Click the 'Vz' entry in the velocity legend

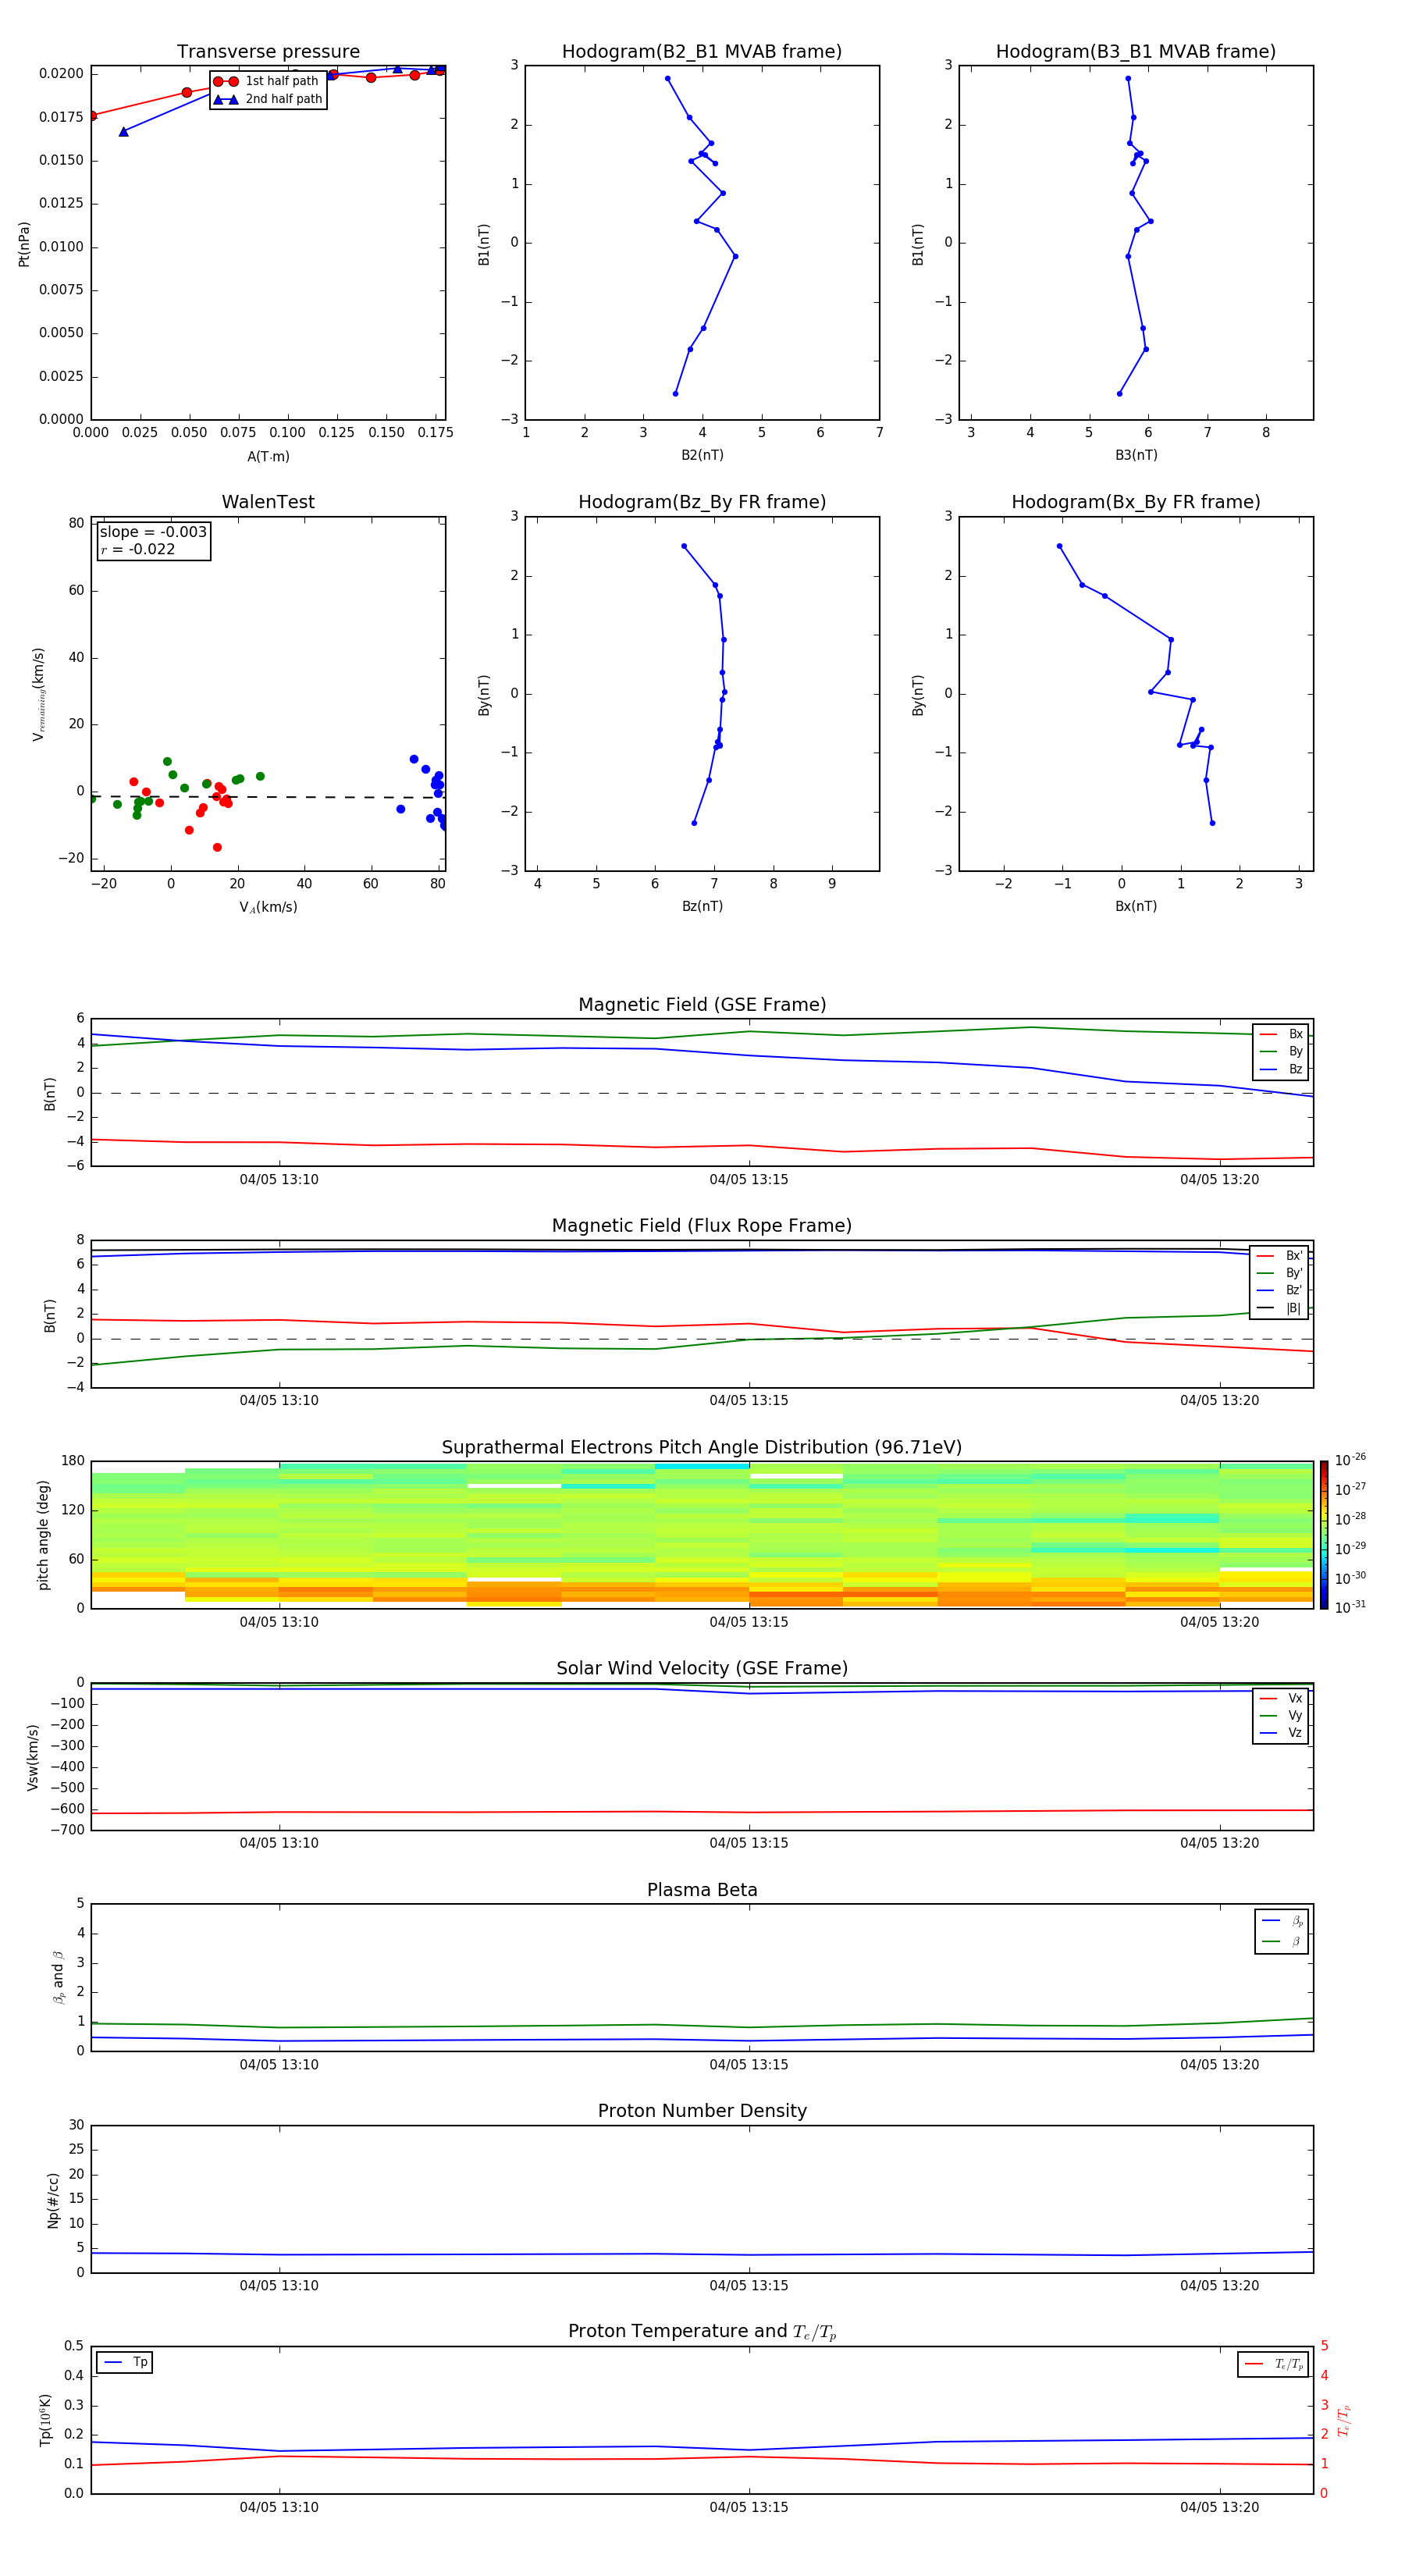pos(1281,1733)
